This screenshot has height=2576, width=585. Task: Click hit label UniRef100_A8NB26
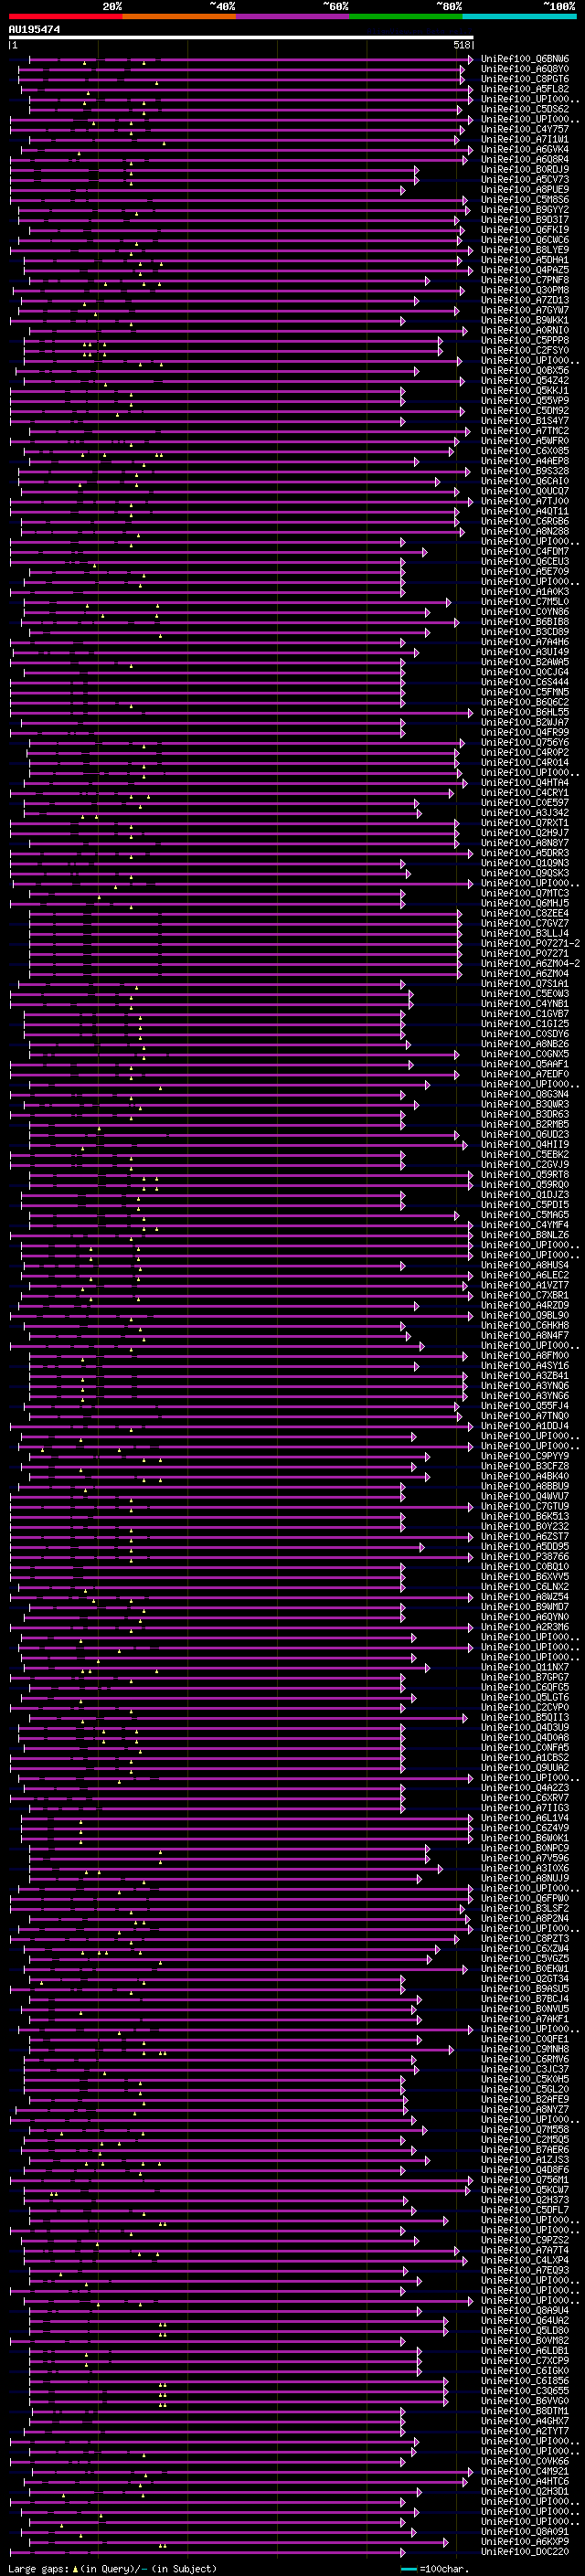tap(525, 1044)
